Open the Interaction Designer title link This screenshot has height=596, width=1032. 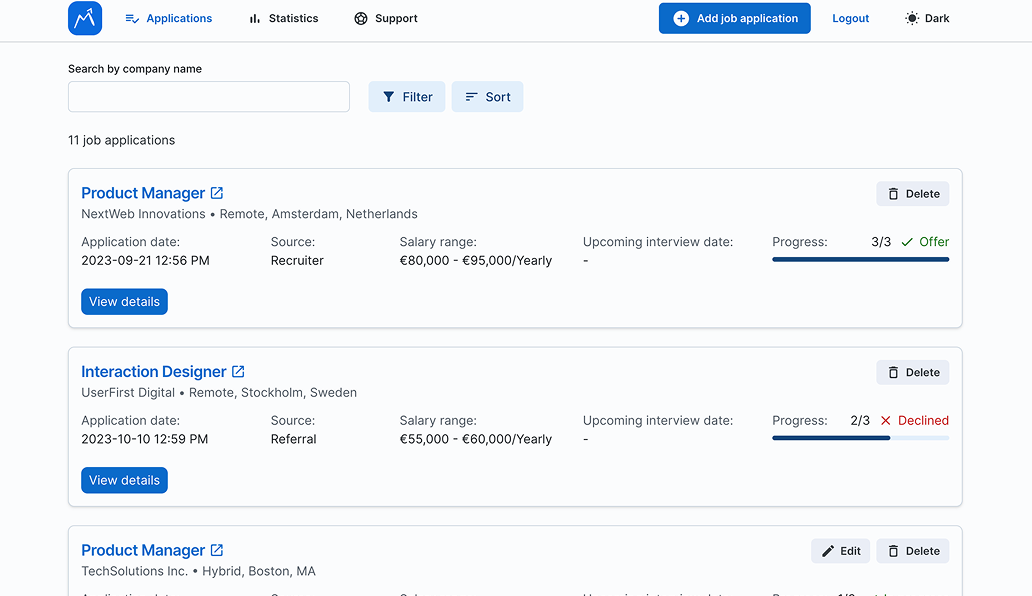pyautogui.click(x=153, y=372)
